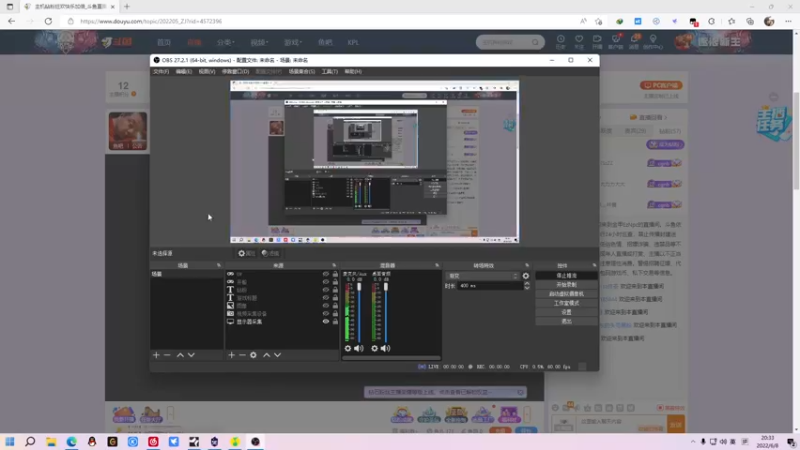This screenshot has width=800, height=450.
Task: Click Start Virtual Camera button in Controls
Action: pos(566,294)
